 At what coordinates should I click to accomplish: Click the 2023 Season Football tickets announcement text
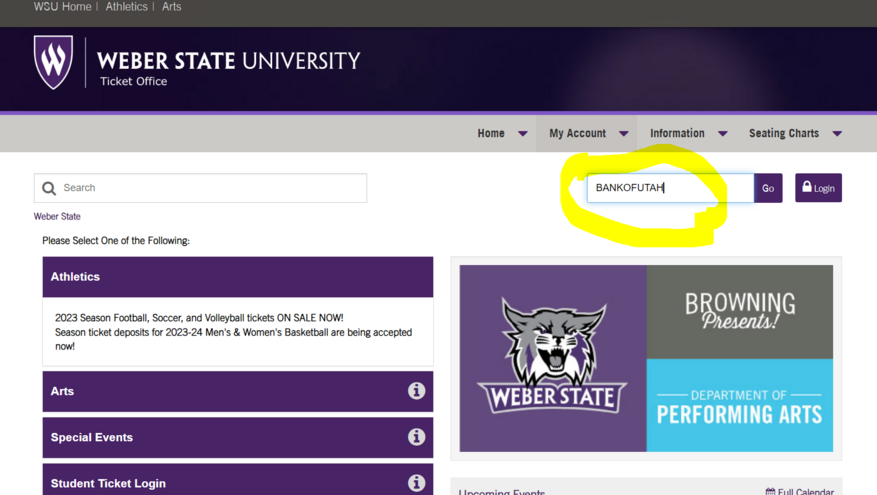pyautogui.click(x=233, y=332)
